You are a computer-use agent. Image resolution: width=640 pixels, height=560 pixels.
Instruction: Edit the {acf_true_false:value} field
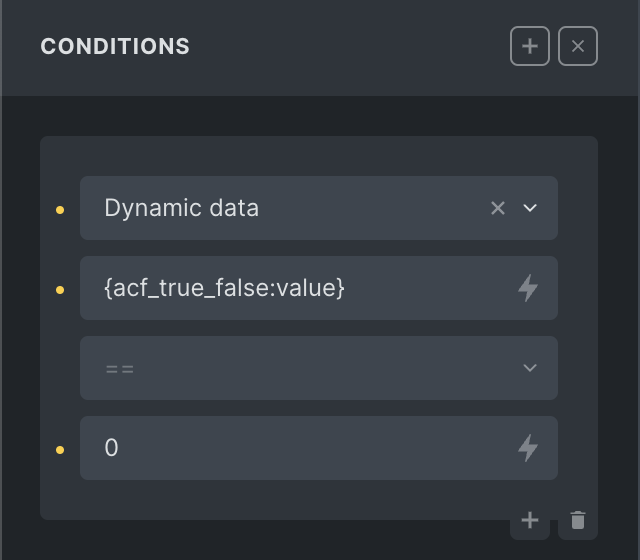click(x=300, y=288)
